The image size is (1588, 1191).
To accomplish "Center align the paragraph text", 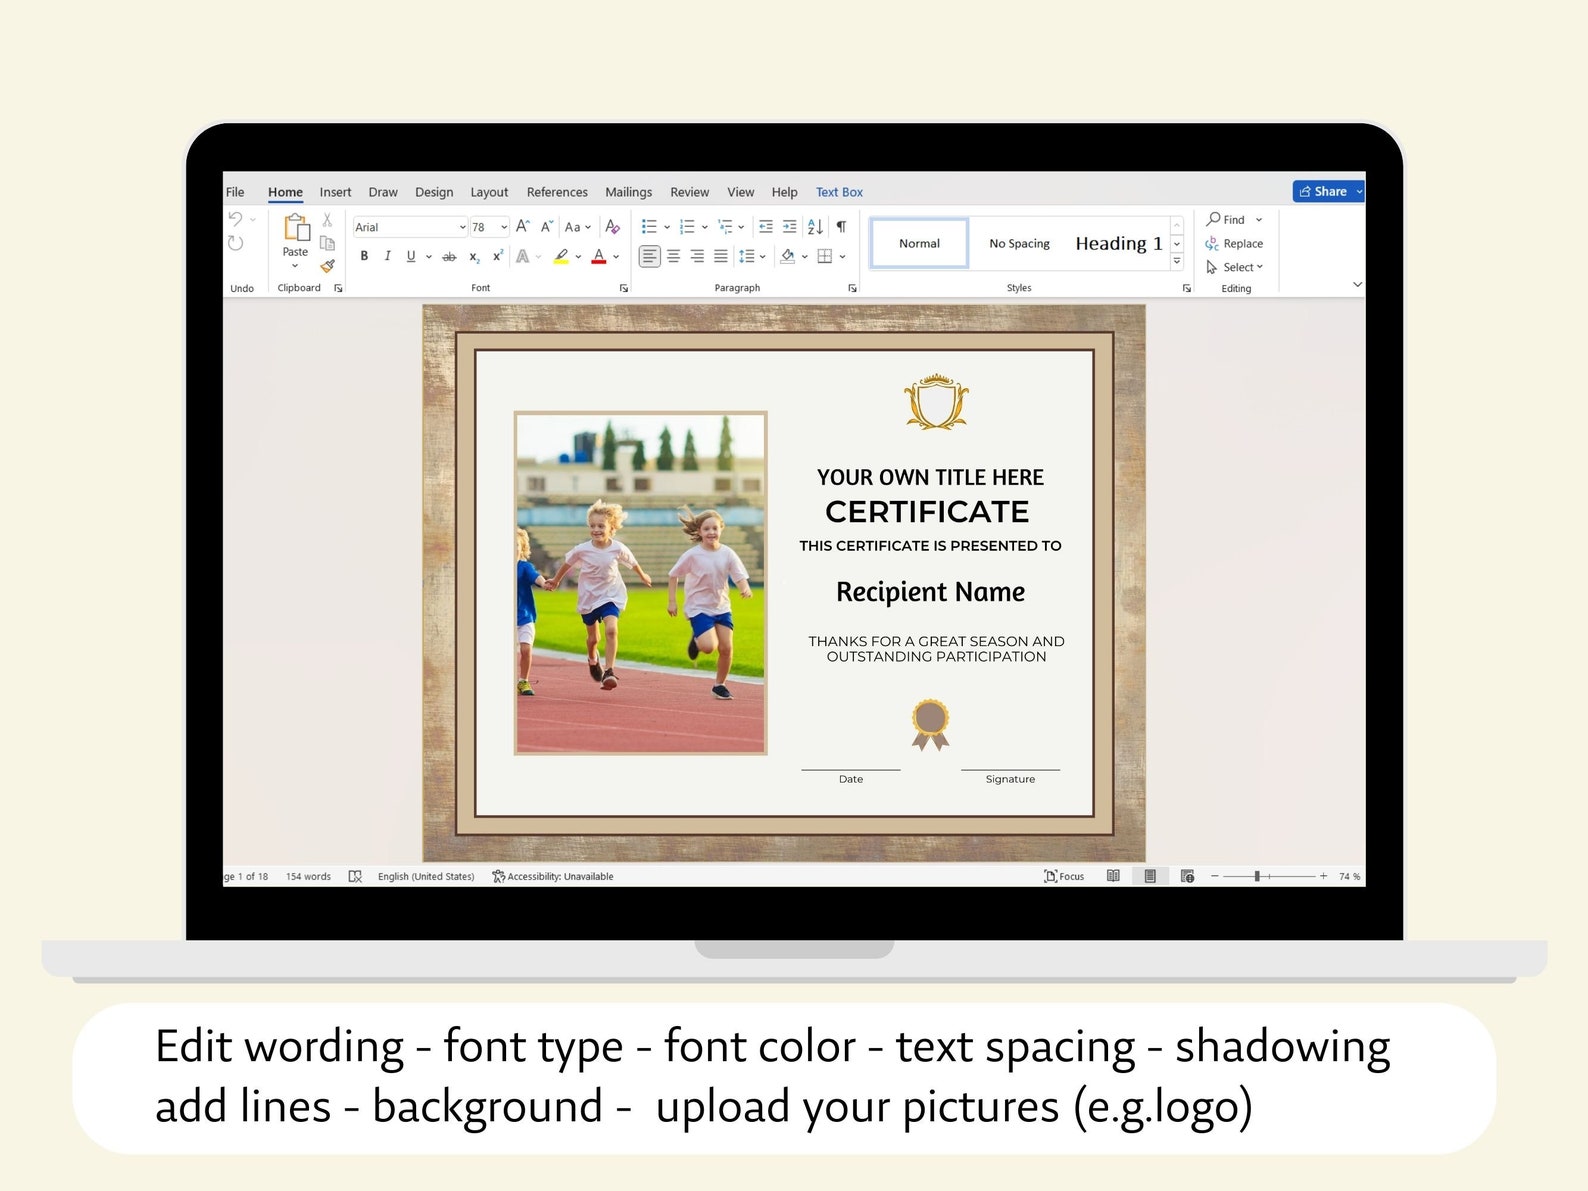I will [674, 257].
